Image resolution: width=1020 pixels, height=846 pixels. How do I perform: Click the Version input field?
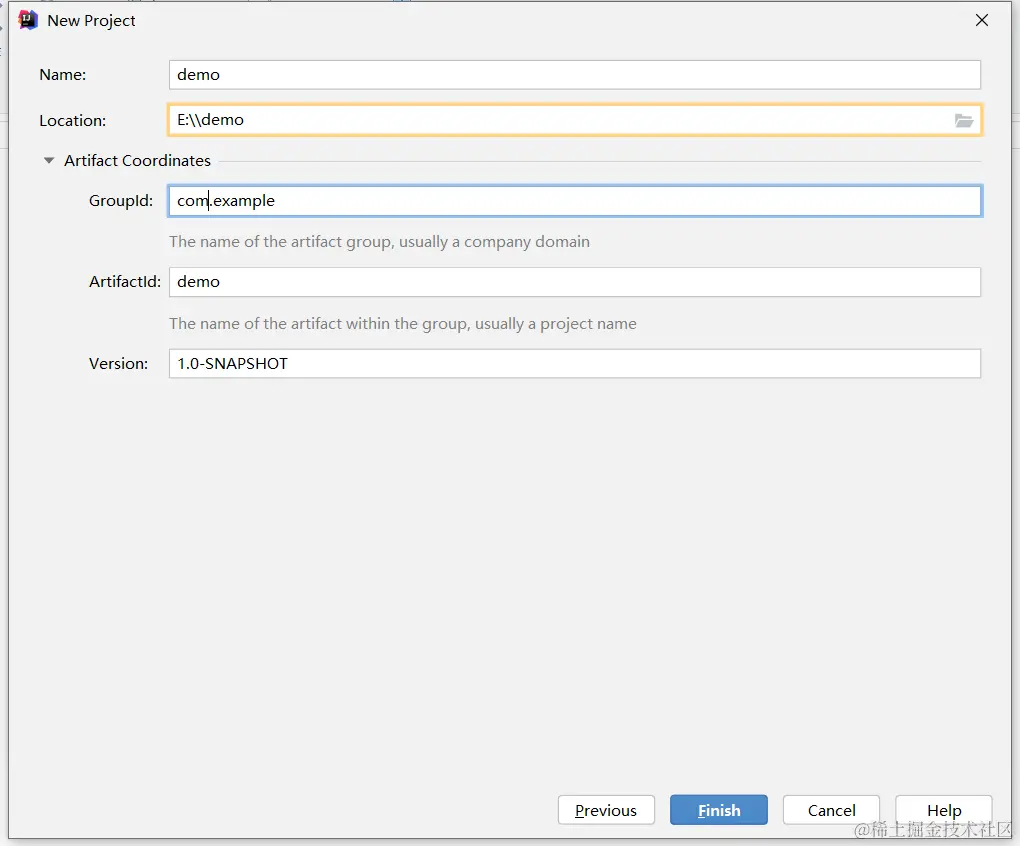pyautogui.click(x=574, y=364)
